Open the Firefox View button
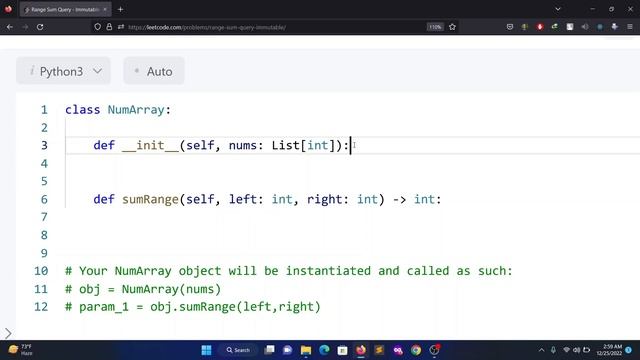 pyautogui.click(x=8, y=9)
